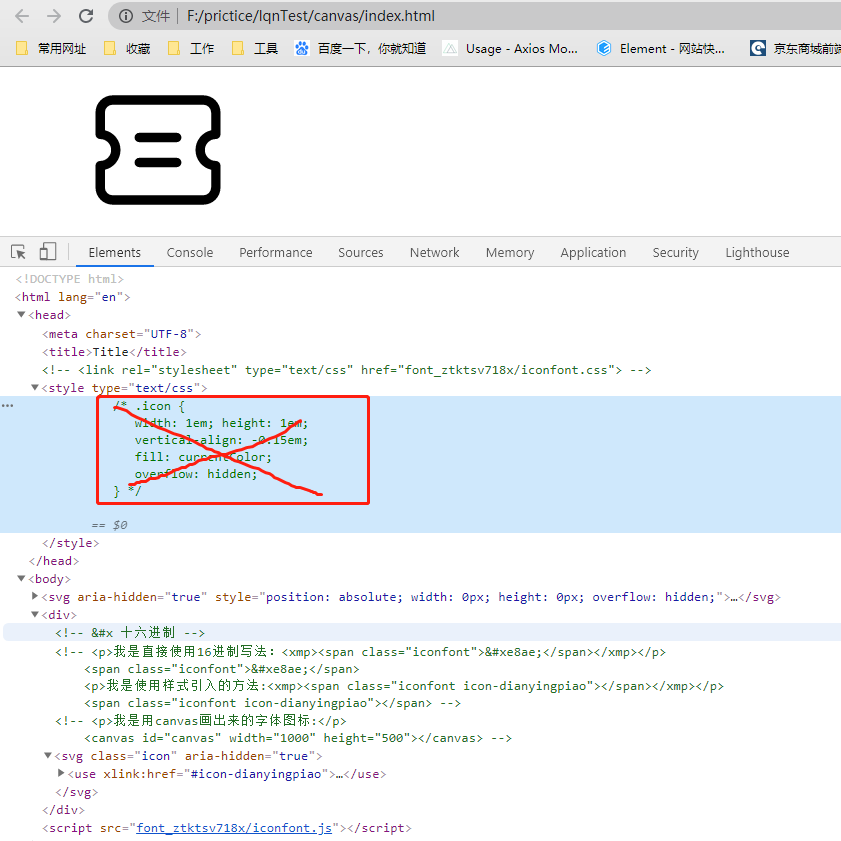Open the 京东商城 bookmark
Screen dimensions: 841x841
(795, 49)
